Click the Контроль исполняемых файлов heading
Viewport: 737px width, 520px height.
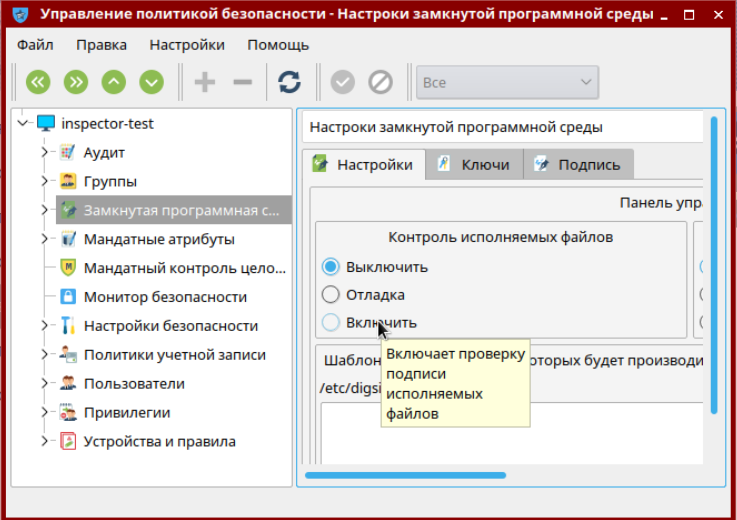pos(501,237)
